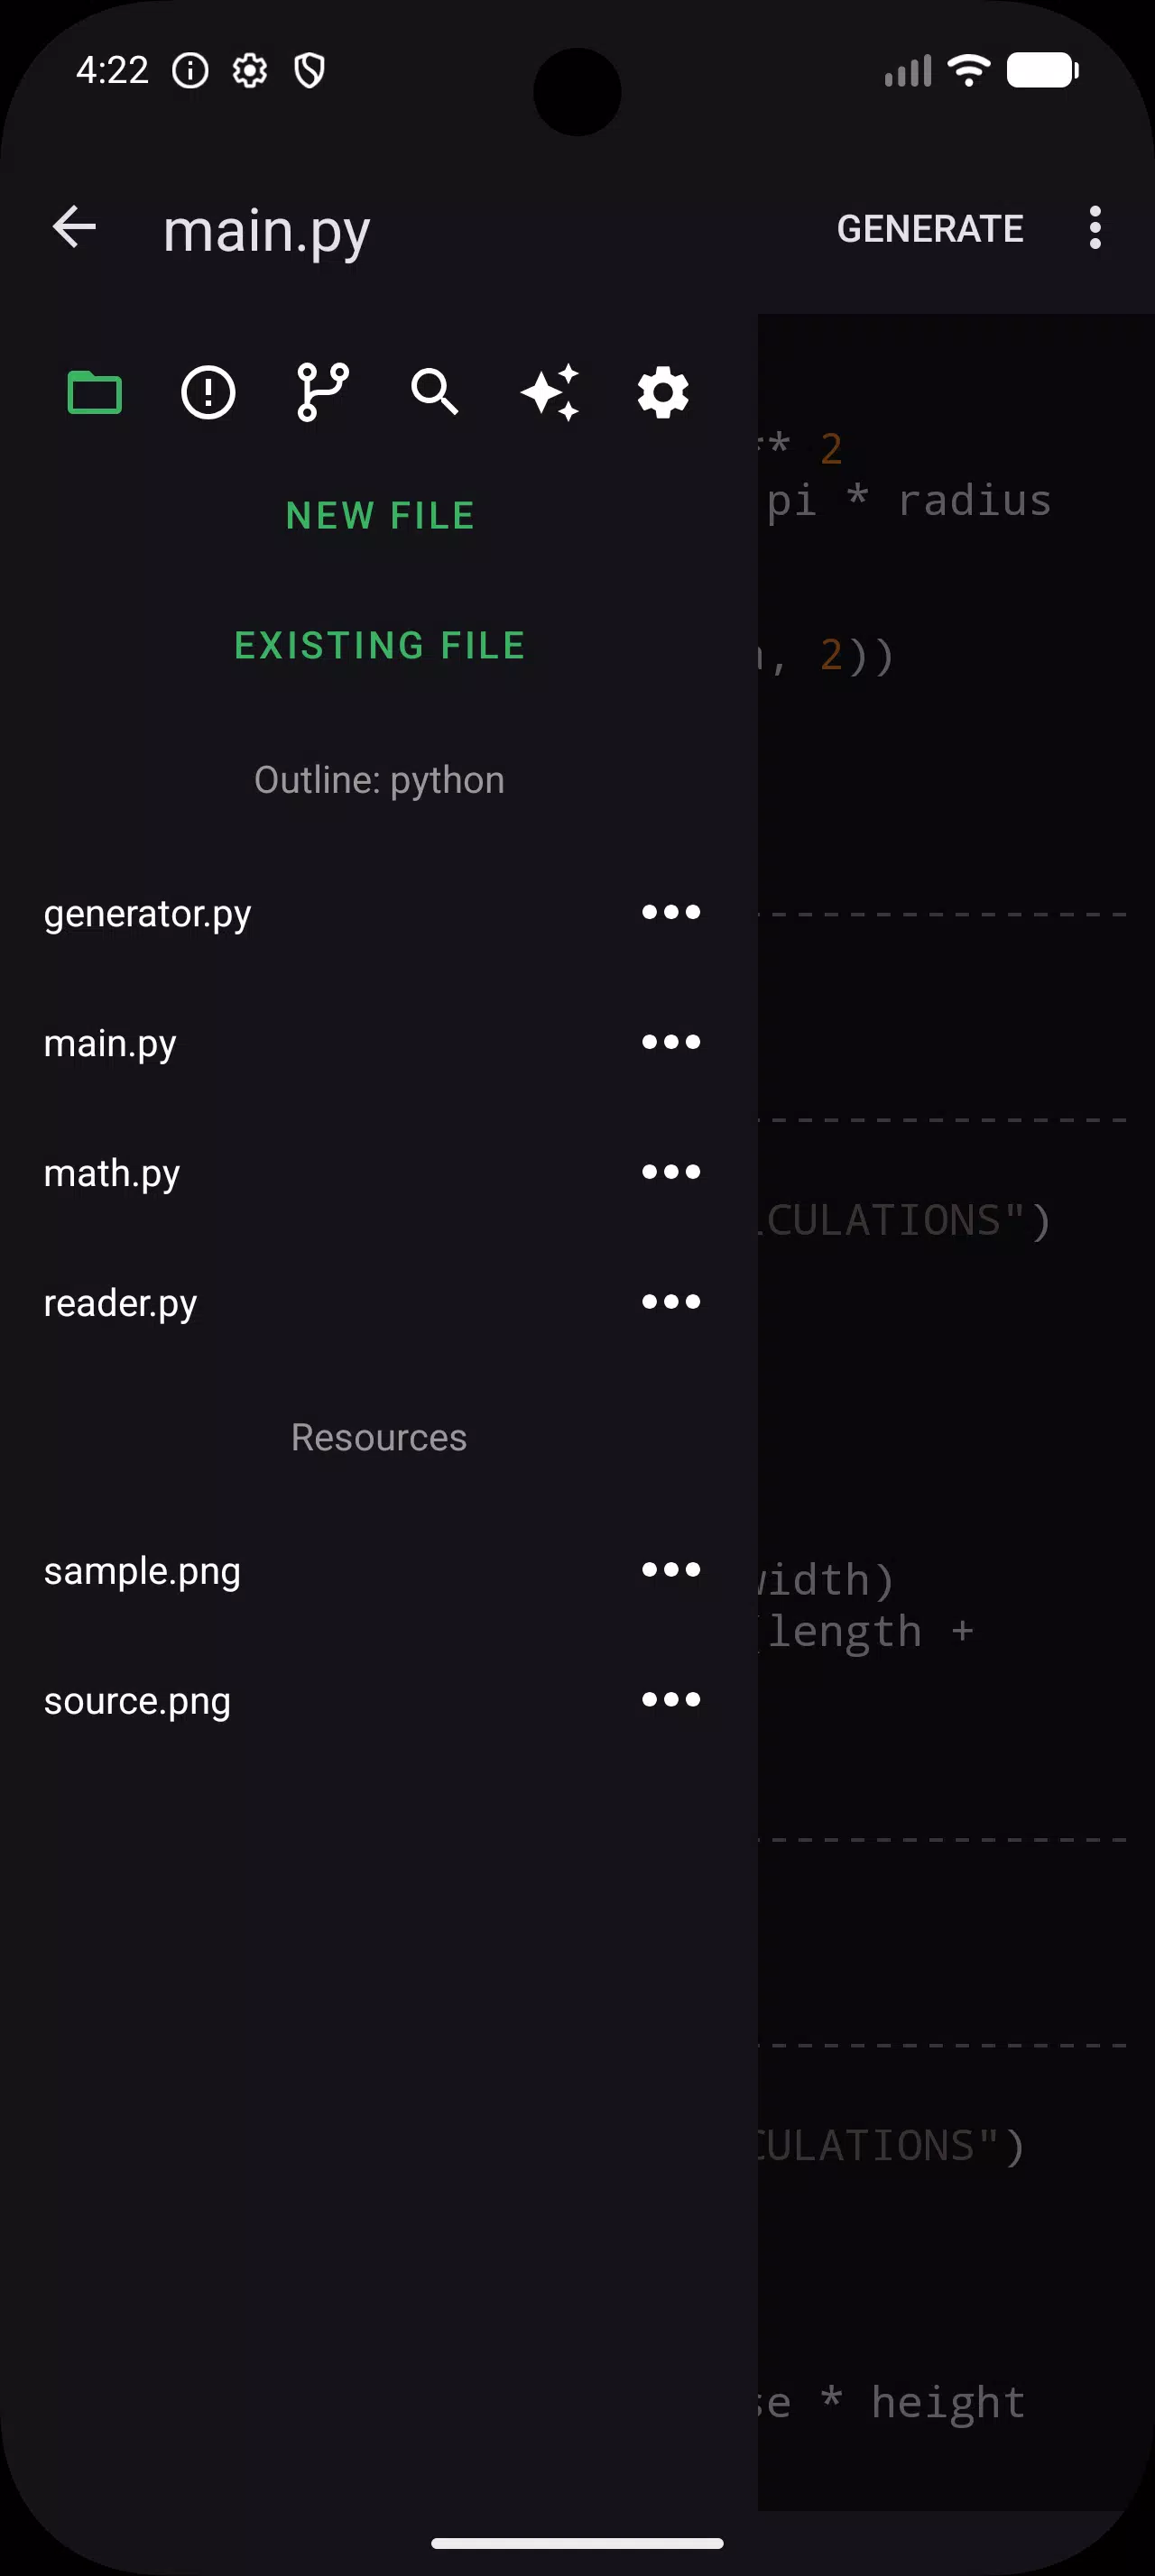Viewport: 1155px width, 2576px height.
Task: Tap NEW FILE
Action: click(380, 516)
